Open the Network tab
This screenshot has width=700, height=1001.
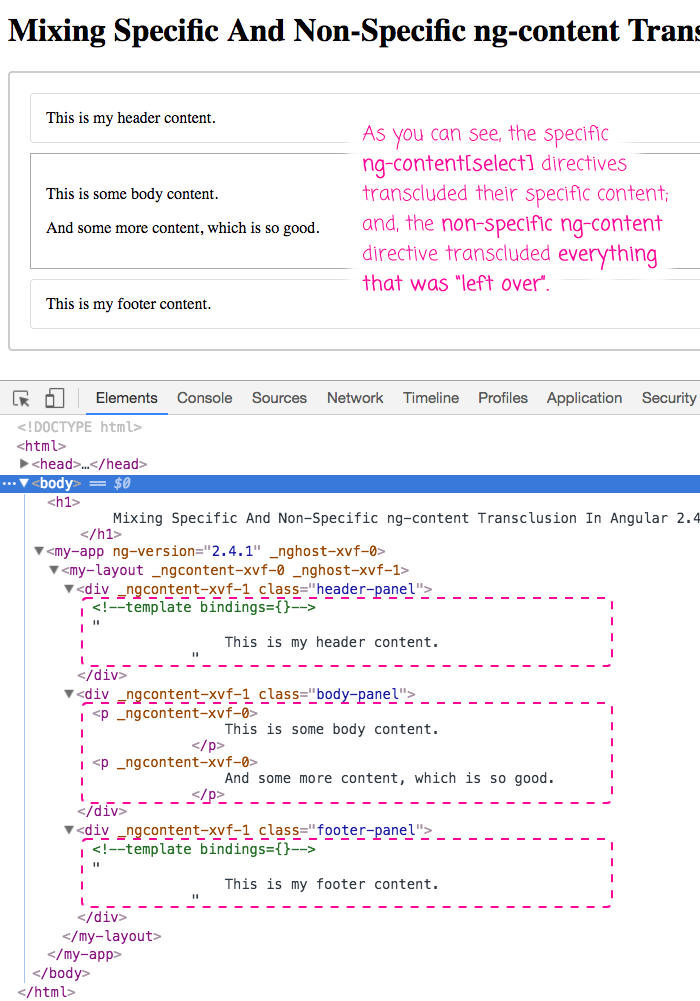pyautogui.click(x=355, y=398)
